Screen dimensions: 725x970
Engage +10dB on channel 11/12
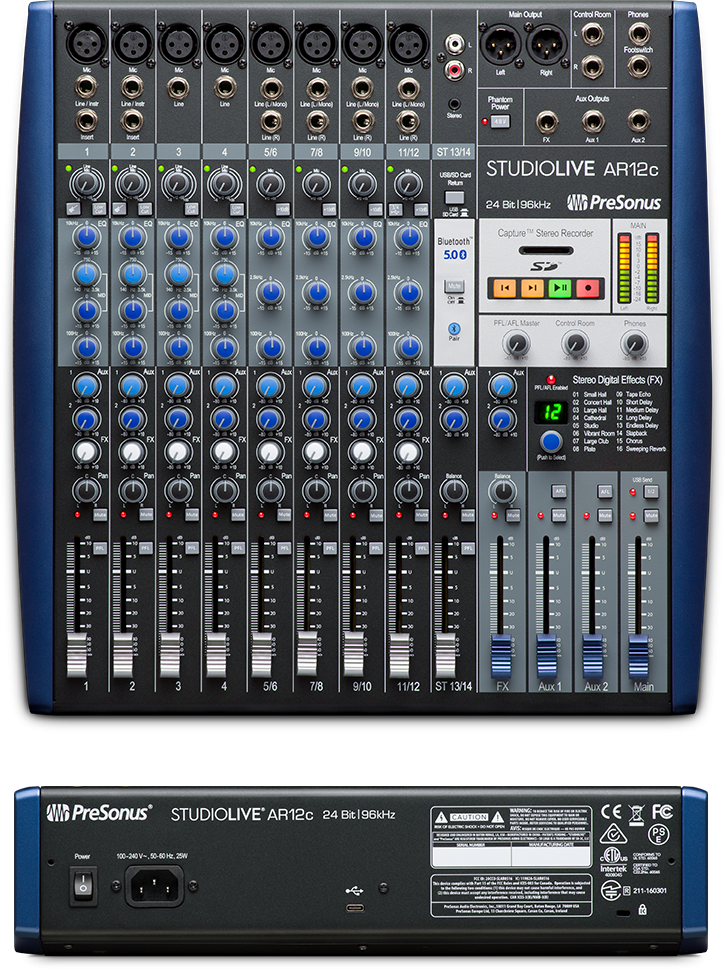point(421,208)
